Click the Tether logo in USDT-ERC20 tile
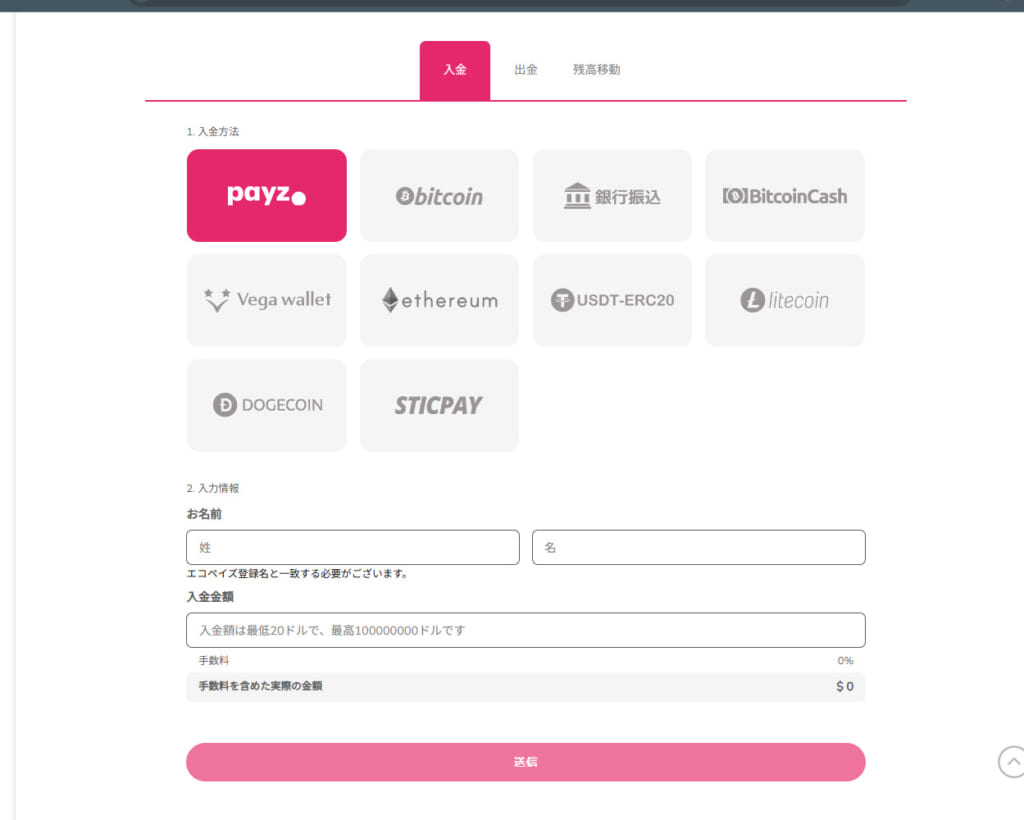Viewport: 1024px width, 820px height. tap(562, 300)
